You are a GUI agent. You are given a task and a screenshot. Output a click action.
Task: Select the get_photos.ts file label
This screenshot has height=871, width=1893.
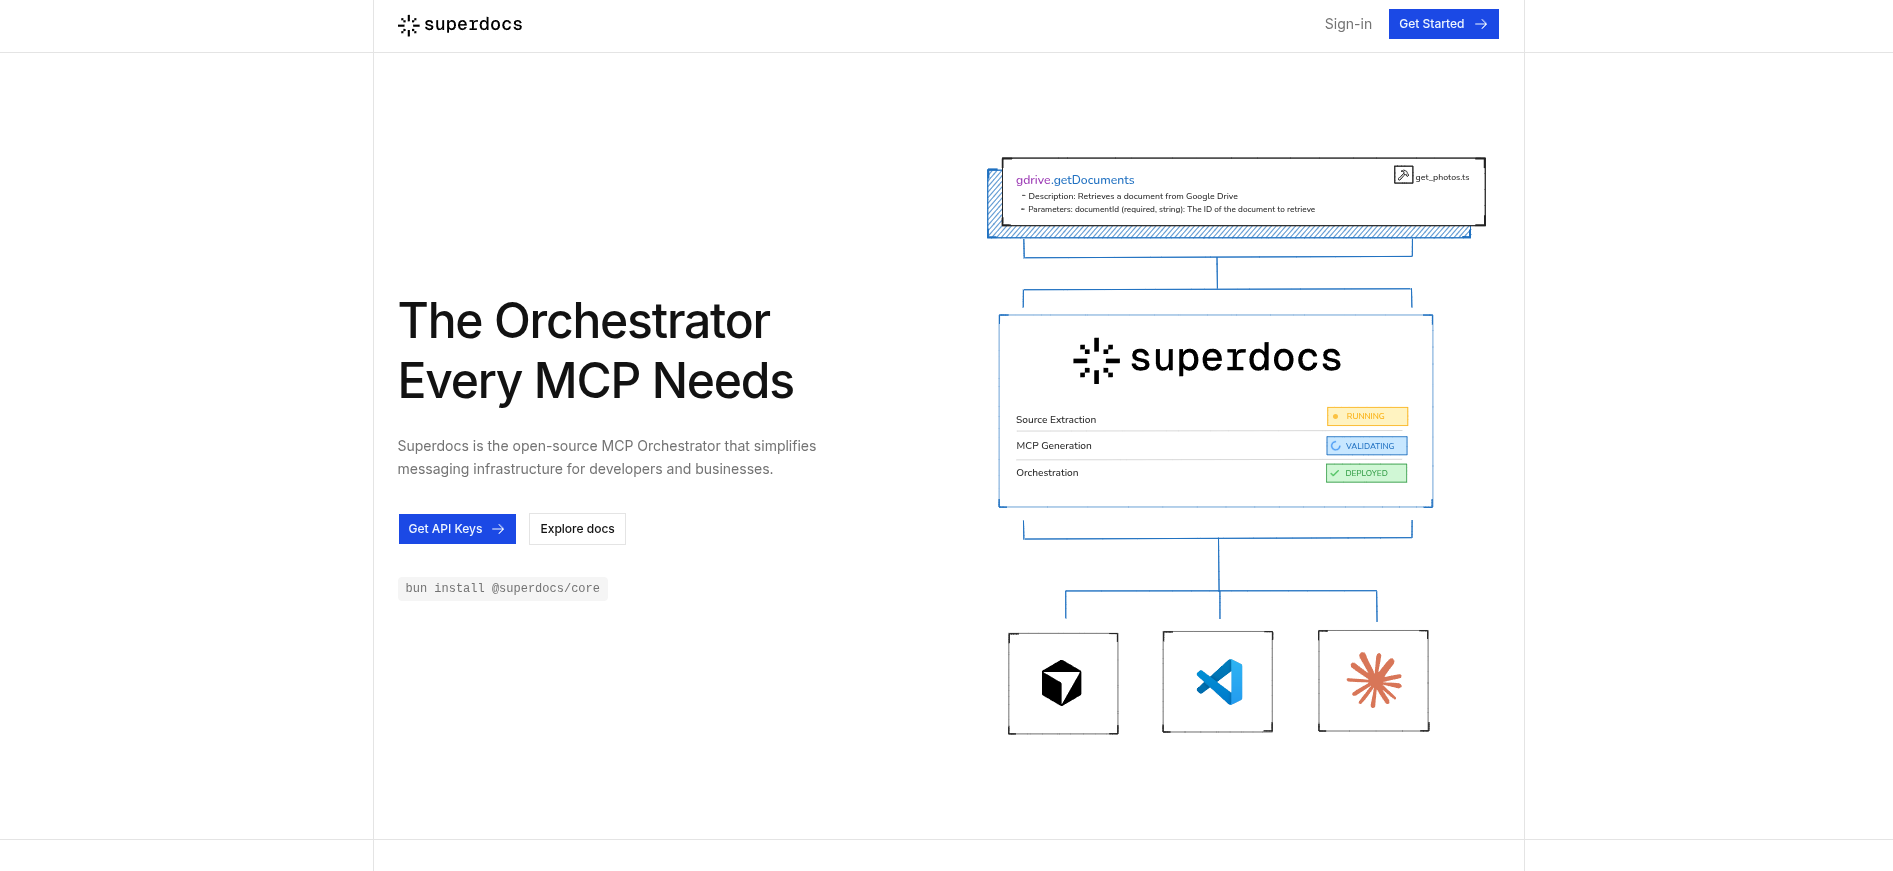[x=1442, y=177]
